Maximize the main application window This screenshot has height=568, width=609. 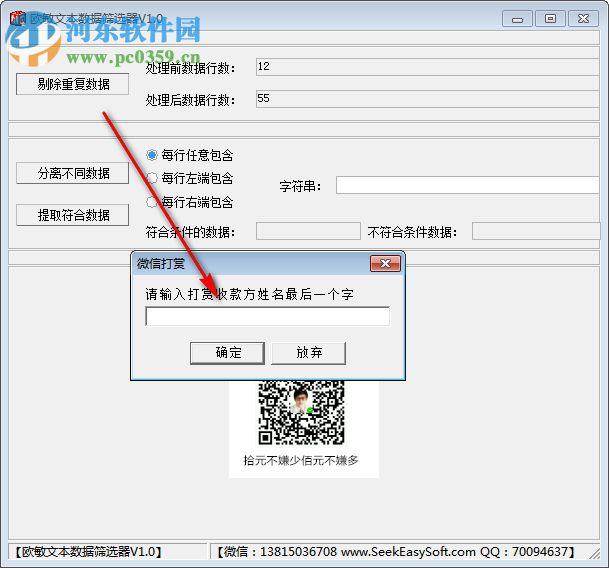pos(550,19)
